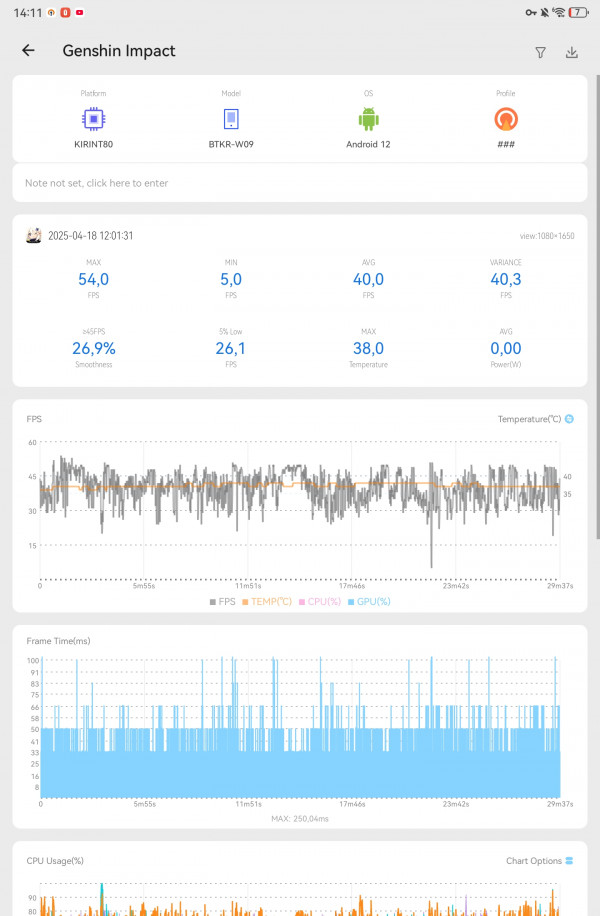Open the filter funnel icon
This screenshot has height=916, width=600.
click(540, 53)
